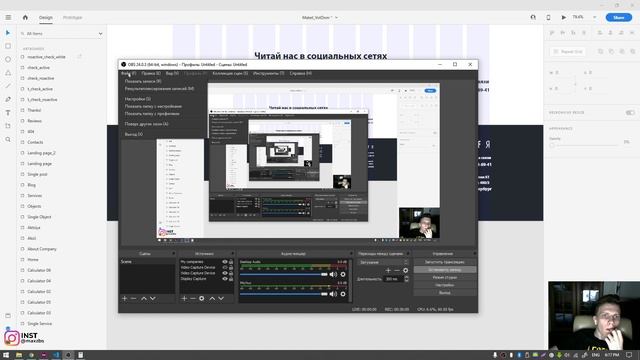640x360 pixels.
Task: Open Mic/Aux settings gear
Action: 343,294
